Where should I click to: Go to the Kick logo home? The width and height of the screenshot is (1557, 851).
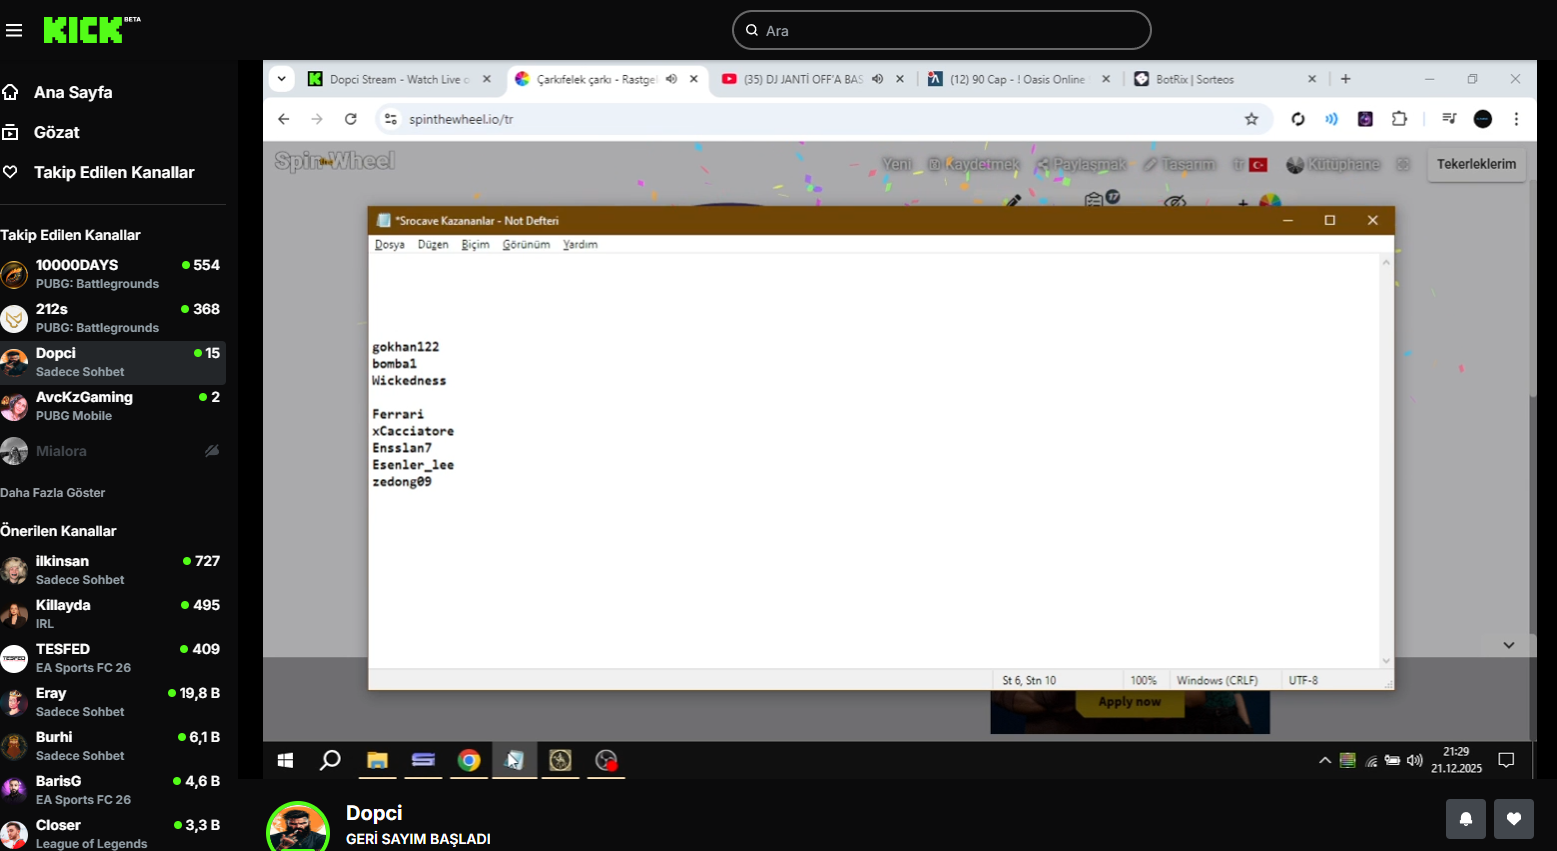(91, 30)
